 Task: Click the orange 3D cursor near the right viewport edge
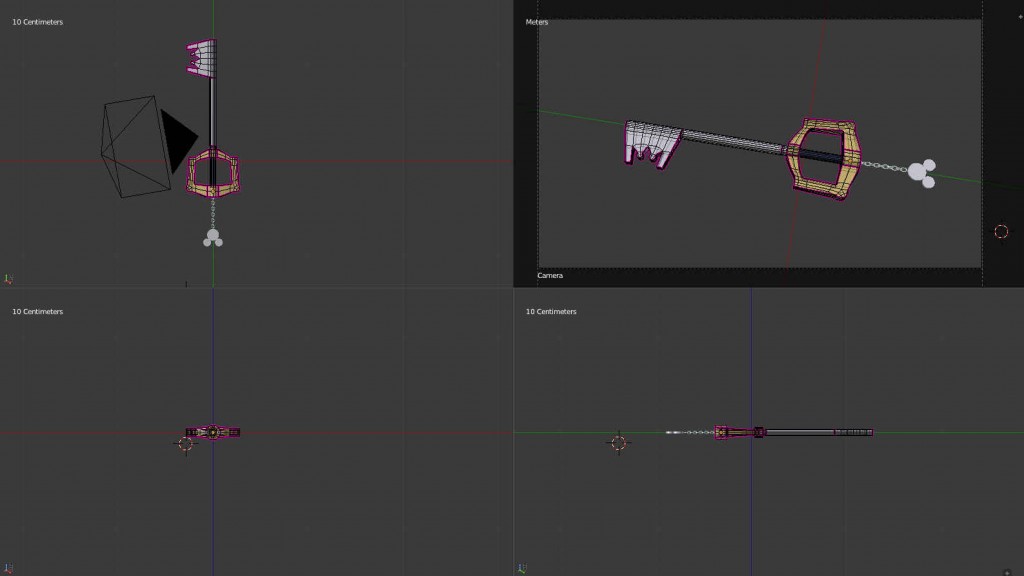coord(1001,231)
